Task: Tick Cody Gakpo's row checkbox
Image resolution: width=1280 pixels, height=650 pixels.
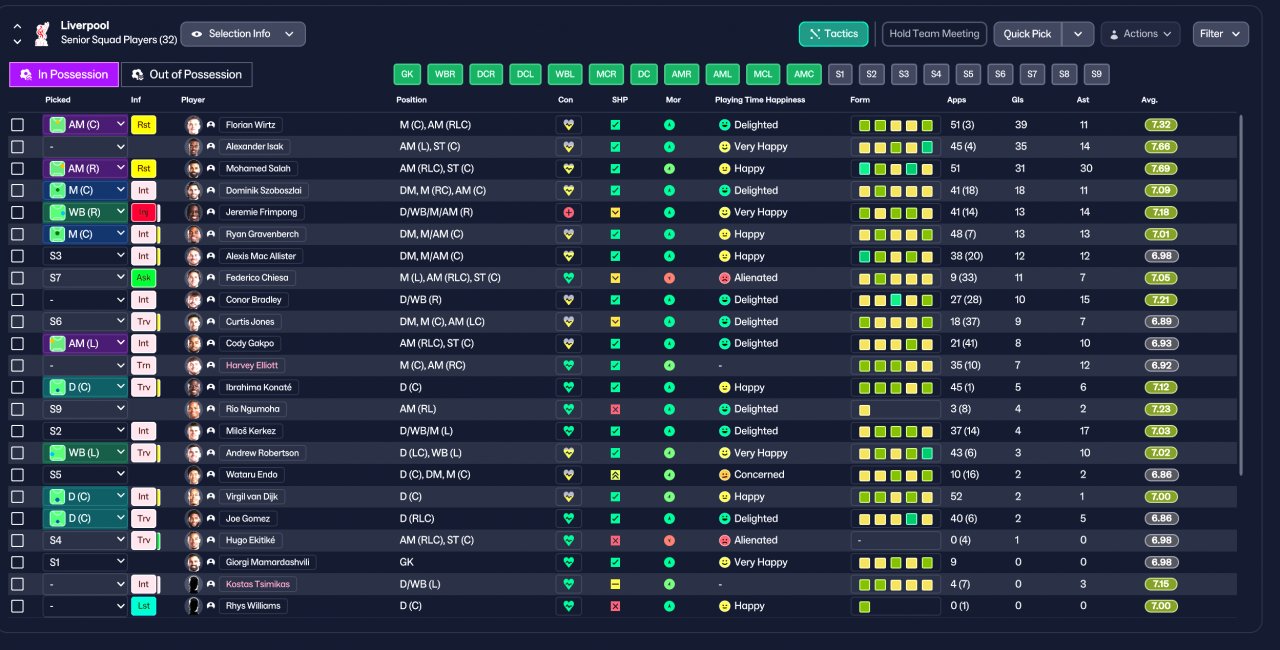Action: 17,344
